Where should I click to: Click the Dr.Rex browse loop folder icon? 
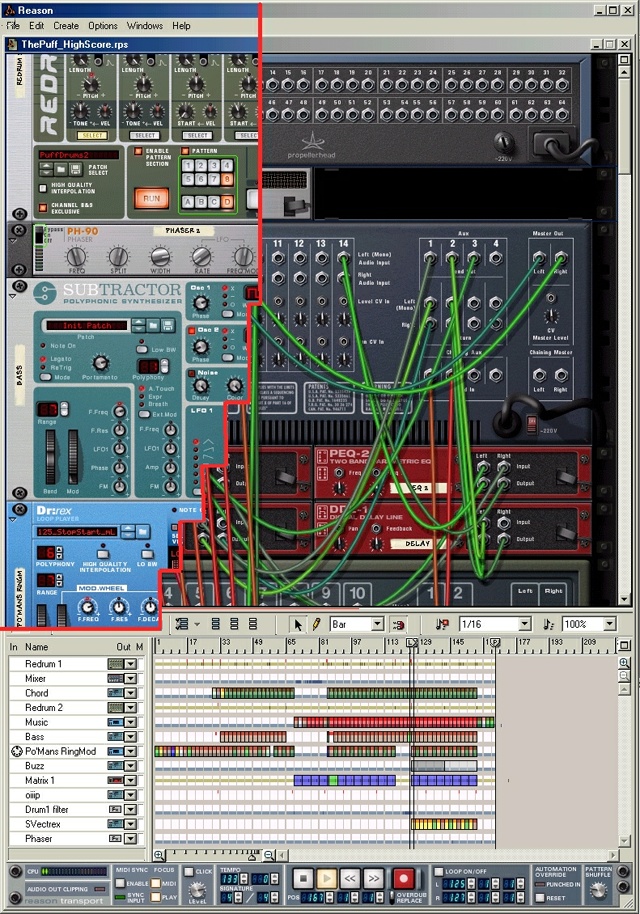[x=143, y=531]
